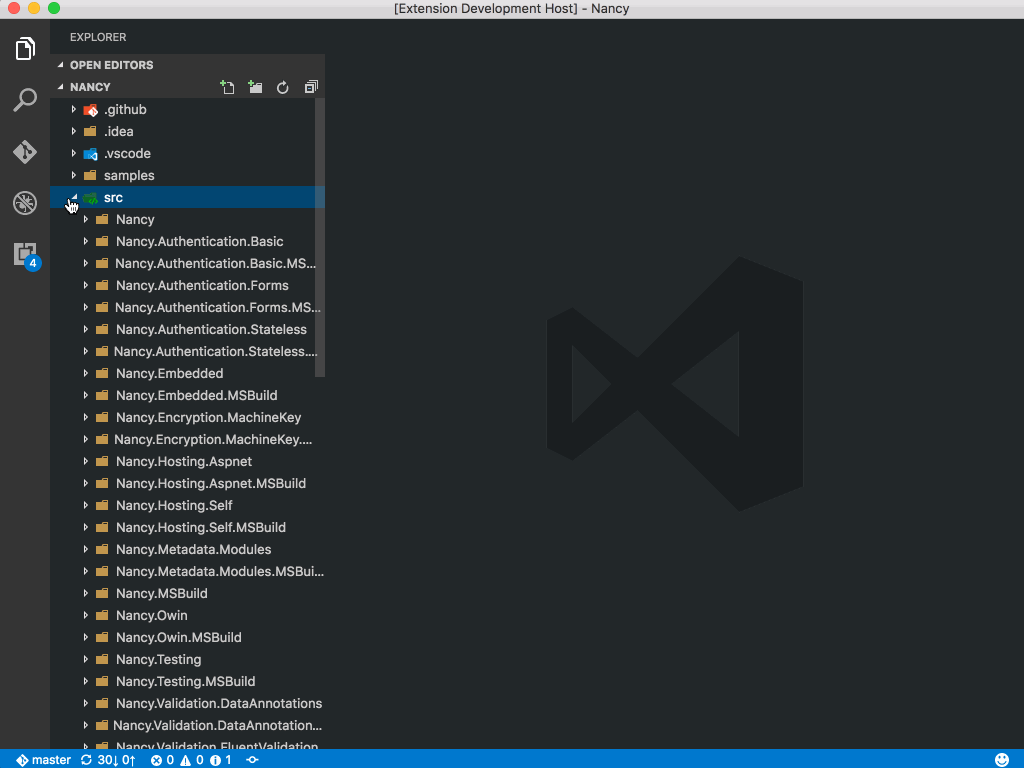Collapse the NANCY workspace section
1024x768 pixels.
coord(61,86)
